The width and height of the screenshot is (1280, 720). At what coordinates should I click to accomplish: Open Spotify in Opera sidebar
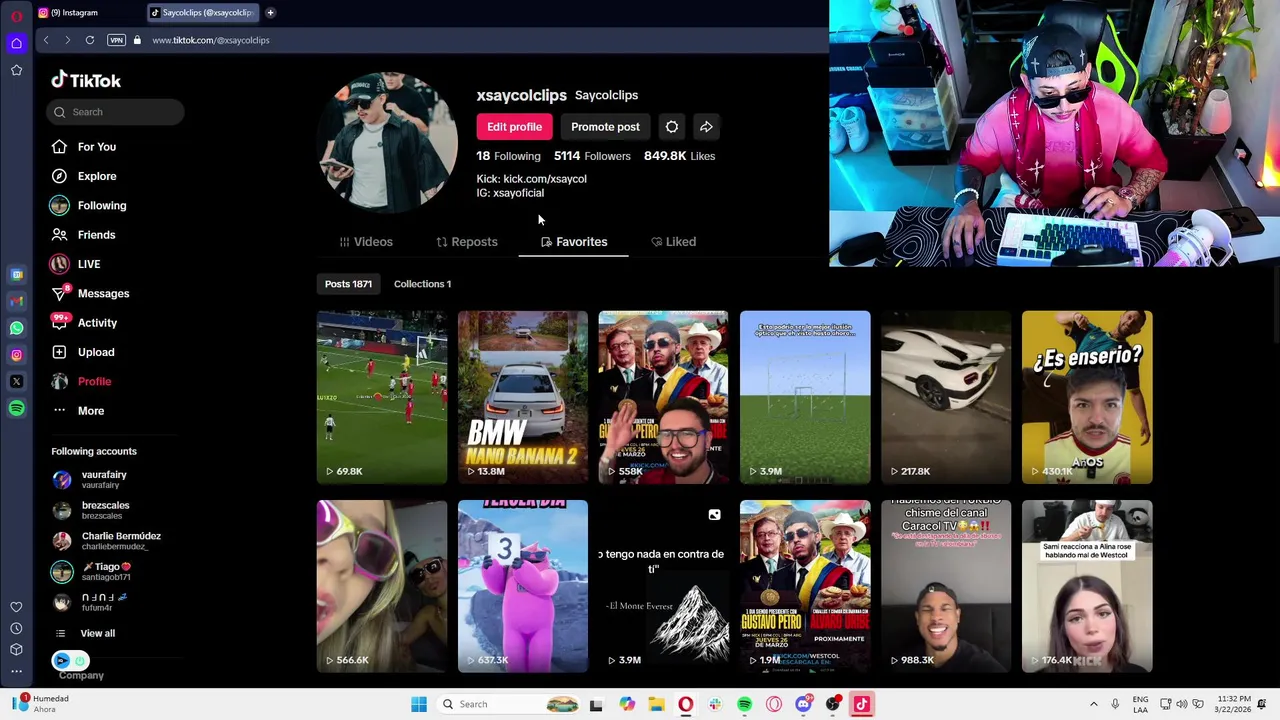[16, 408]
